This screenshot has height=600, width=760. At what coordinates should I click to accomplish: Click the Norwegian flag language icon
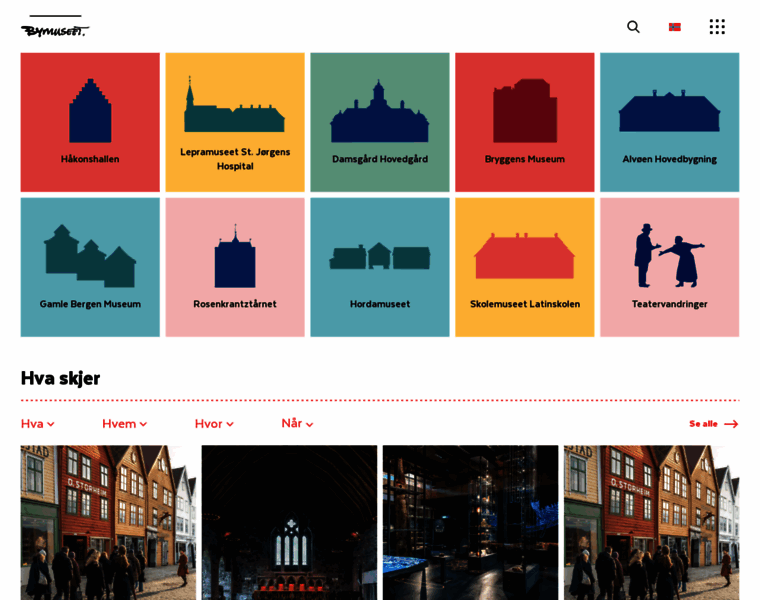pos(675,27)
